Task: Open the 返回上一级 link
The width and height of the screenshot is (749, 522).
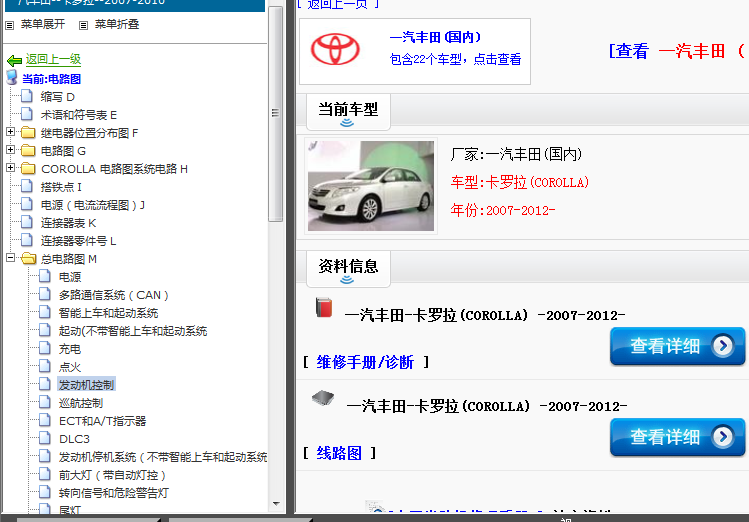Action: coord(54,59)
